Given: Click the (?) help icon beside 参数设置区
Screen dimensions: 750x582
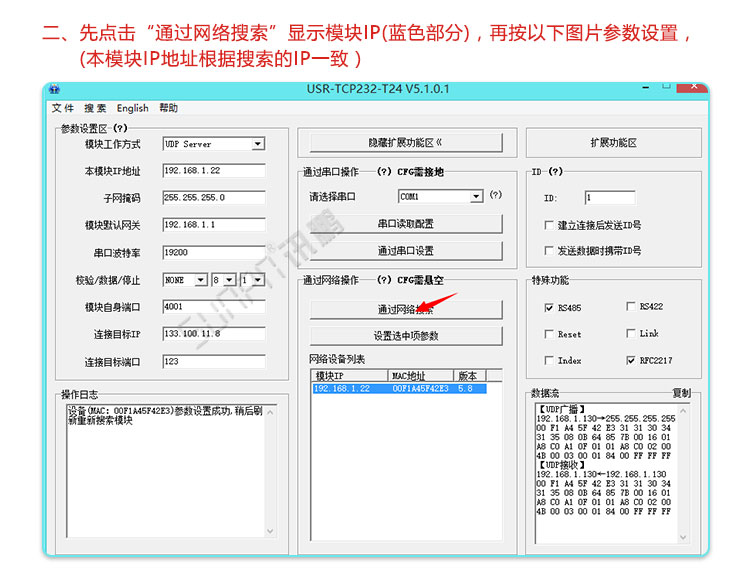Looking at the screenshot, I should click(x=120, y=128).
